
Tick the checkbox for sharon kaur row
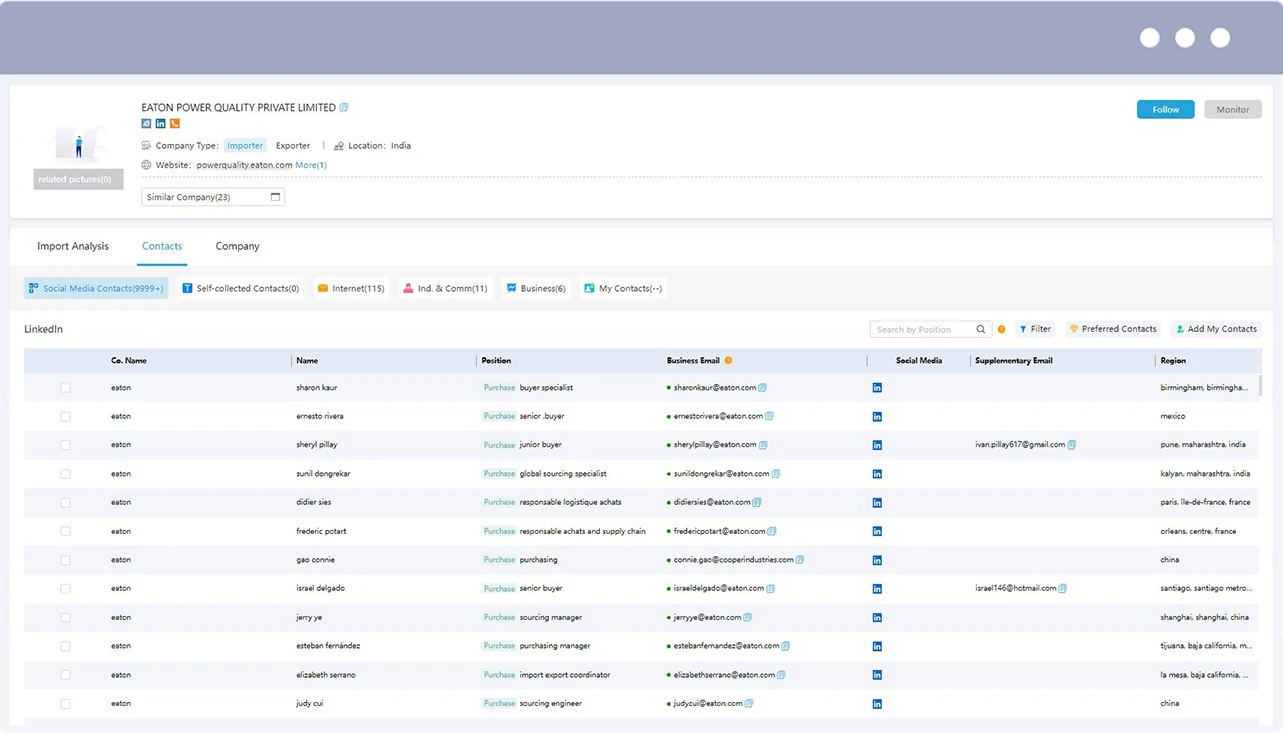pos(65,388)
